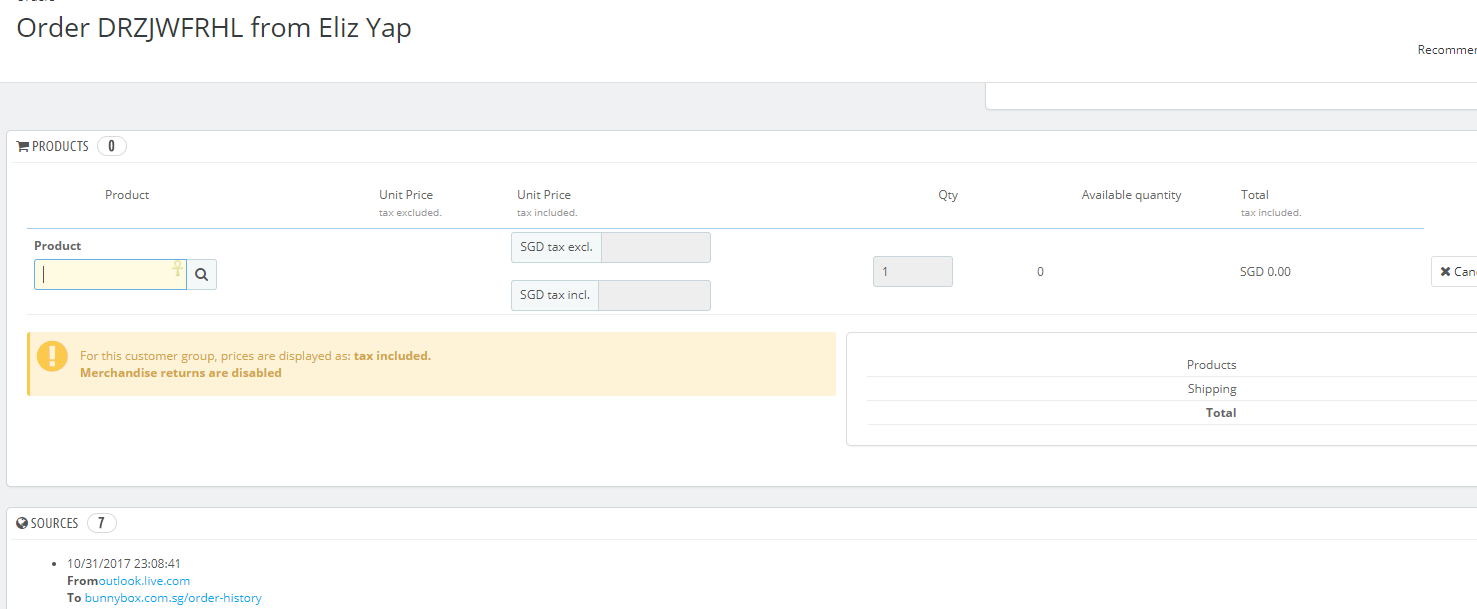Open the outlook.live.com source link

144,581
